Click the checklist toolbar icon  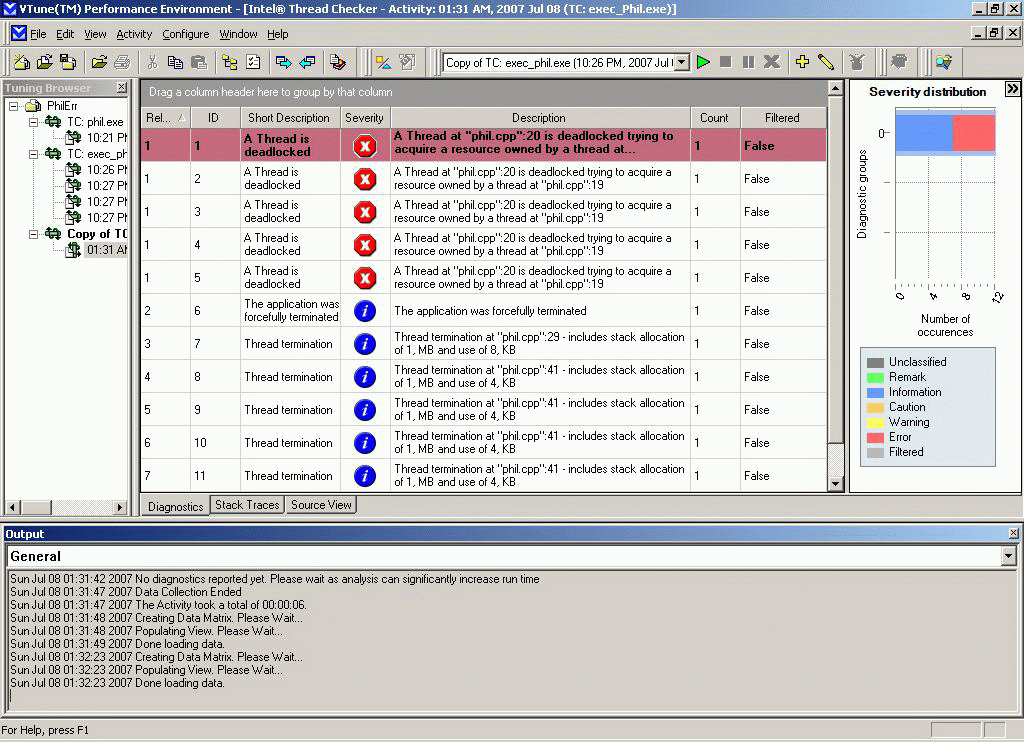(253, 62)
